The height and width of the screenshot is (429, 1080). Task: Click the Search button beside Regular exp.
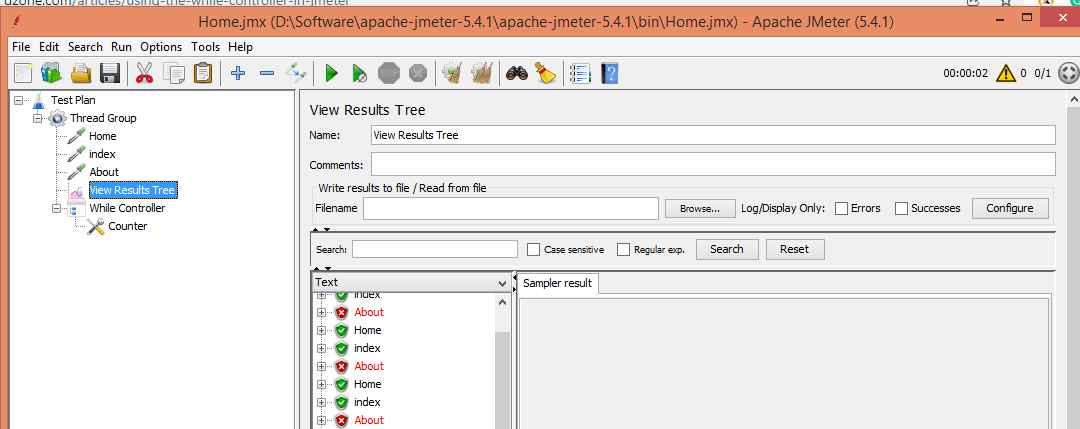727,249
